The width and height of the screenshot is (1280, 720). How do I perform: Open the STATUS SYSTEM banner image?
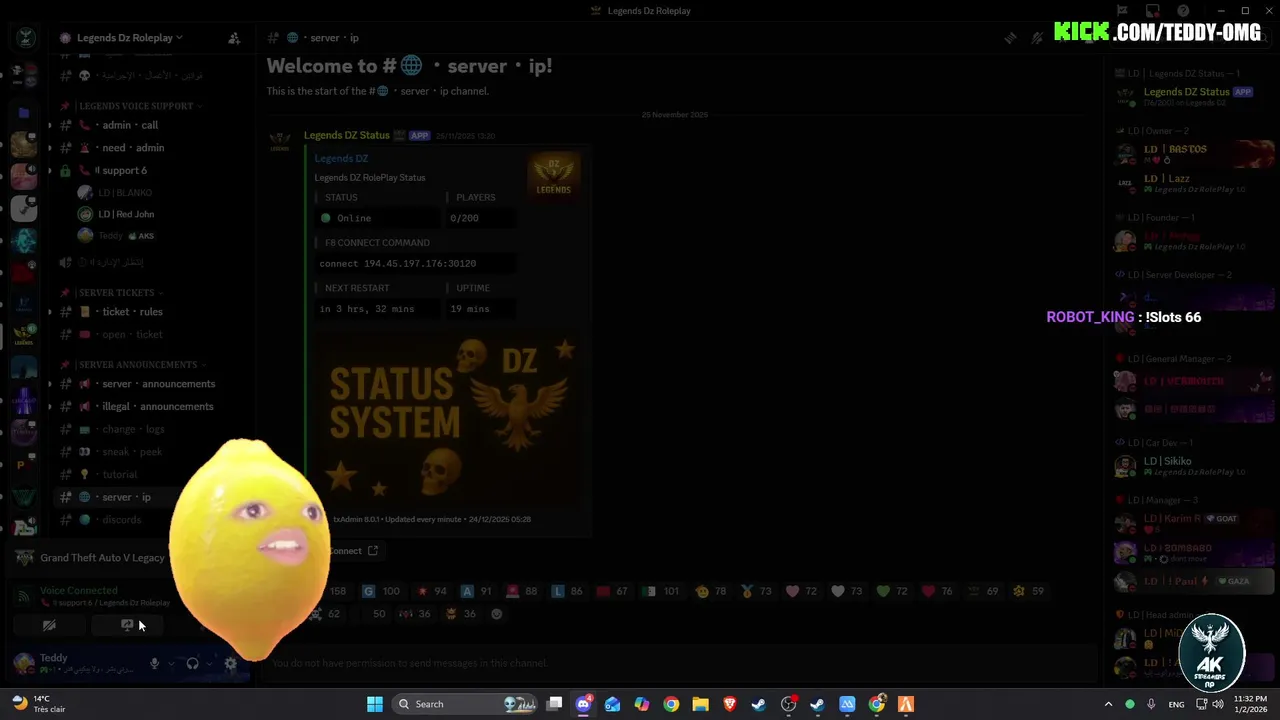(447, 418)
